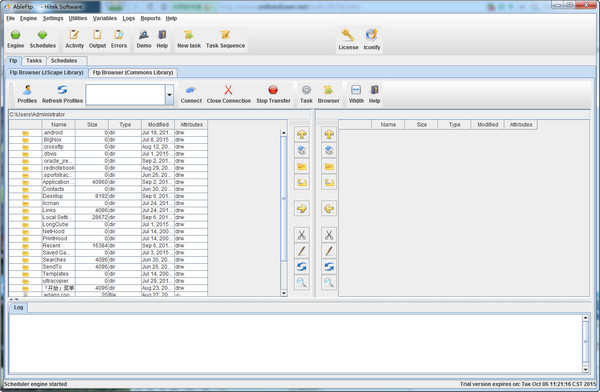The image size is (600, 392).
Task: Upload with the right arrow button
Action: click(x=302, y=209)
